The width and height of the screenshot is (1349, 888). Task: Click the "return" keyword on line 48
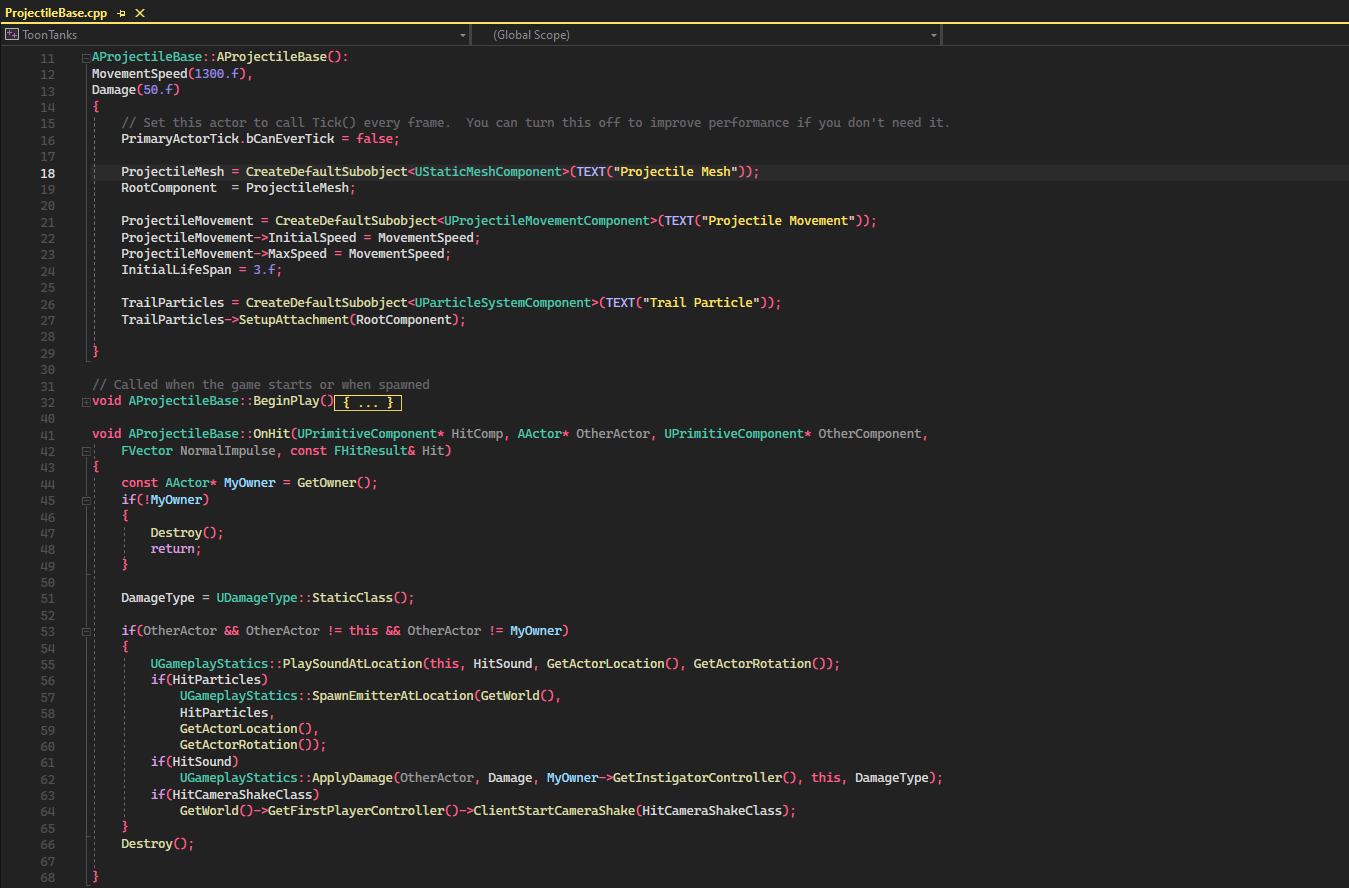(x=174, y=549)
